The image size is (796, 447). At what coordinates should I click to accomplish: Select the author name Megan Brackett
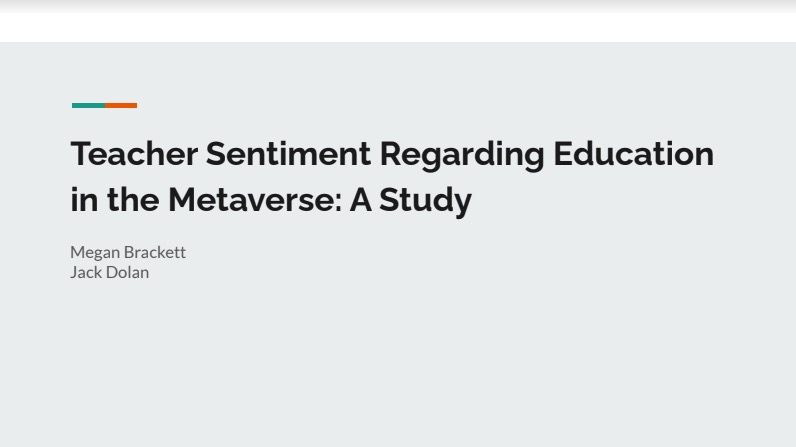click(x=128, y=252)
